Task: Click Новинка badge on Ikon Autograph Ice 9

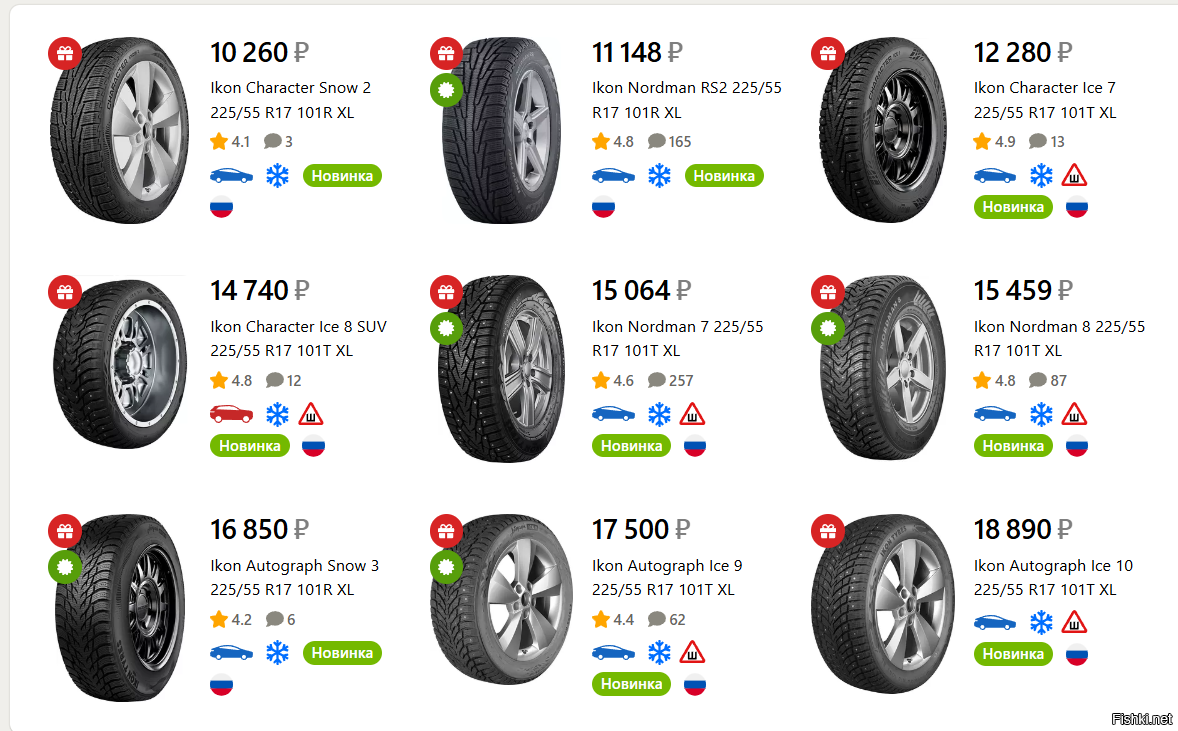Action: pos(632,684)
